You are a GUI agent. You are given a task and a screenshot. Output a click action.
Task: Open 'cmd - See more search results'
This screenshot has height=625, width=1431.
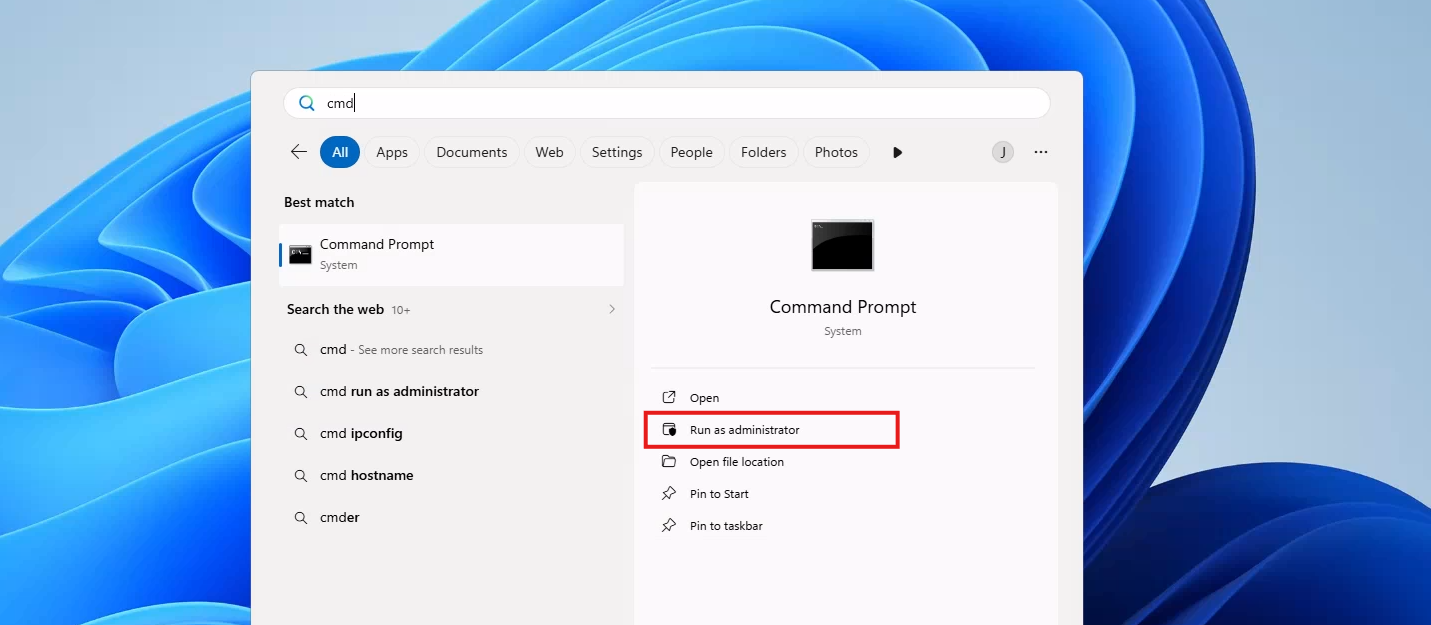click(451, 350)
